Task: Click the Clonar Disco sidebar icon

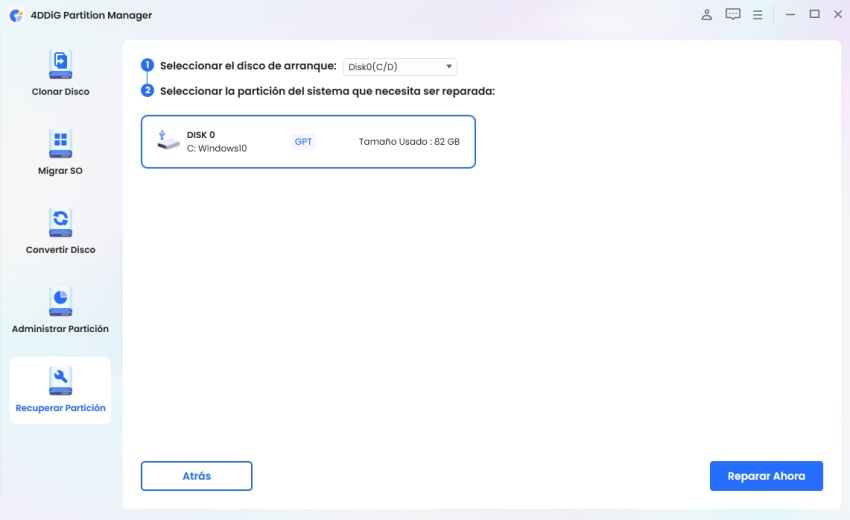Action: click(x=60, y=65)
